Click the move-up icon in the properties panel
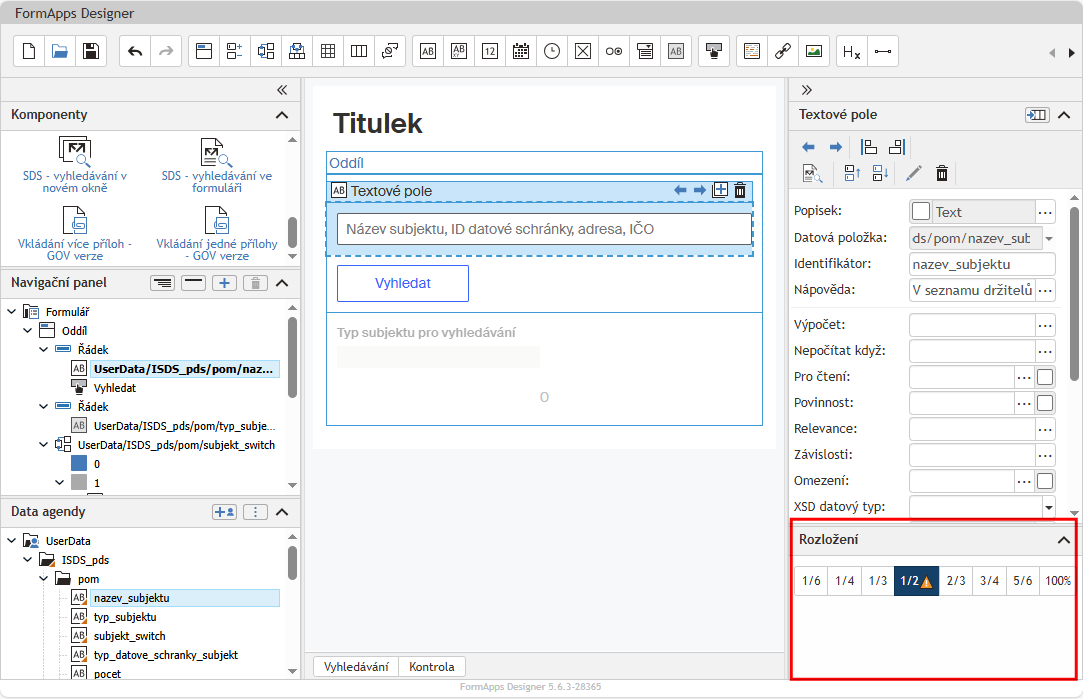 [852, 173]
